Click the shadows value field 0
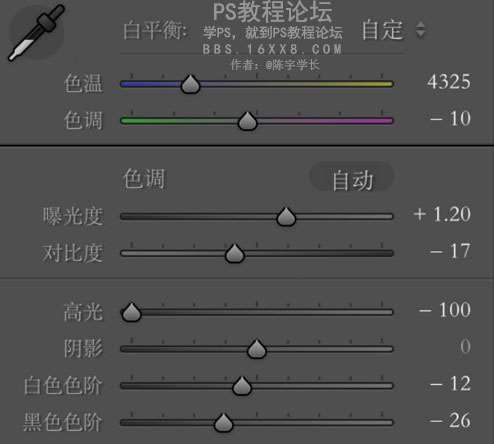This screenshot has height=444, width=494. [465, 347]
